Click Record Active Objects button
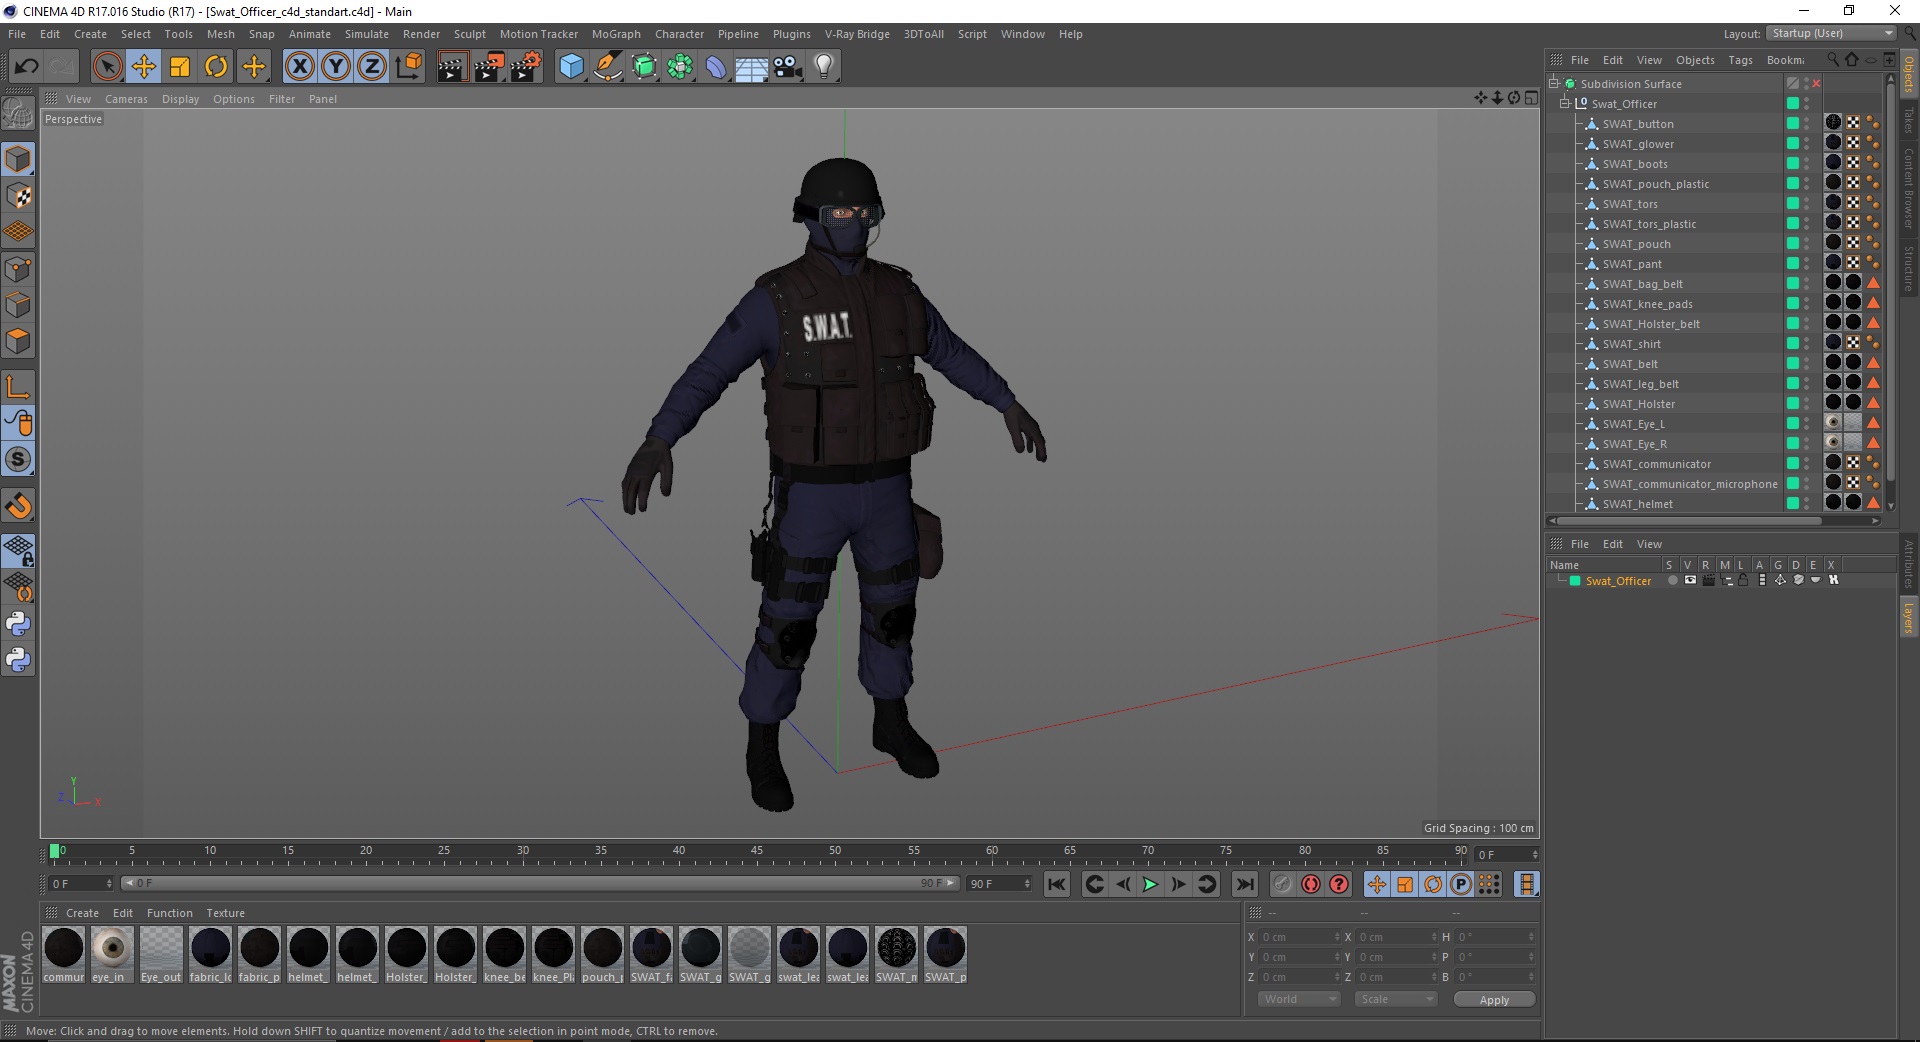Screen dimensions: 1920x1042 pos(1282,884)
